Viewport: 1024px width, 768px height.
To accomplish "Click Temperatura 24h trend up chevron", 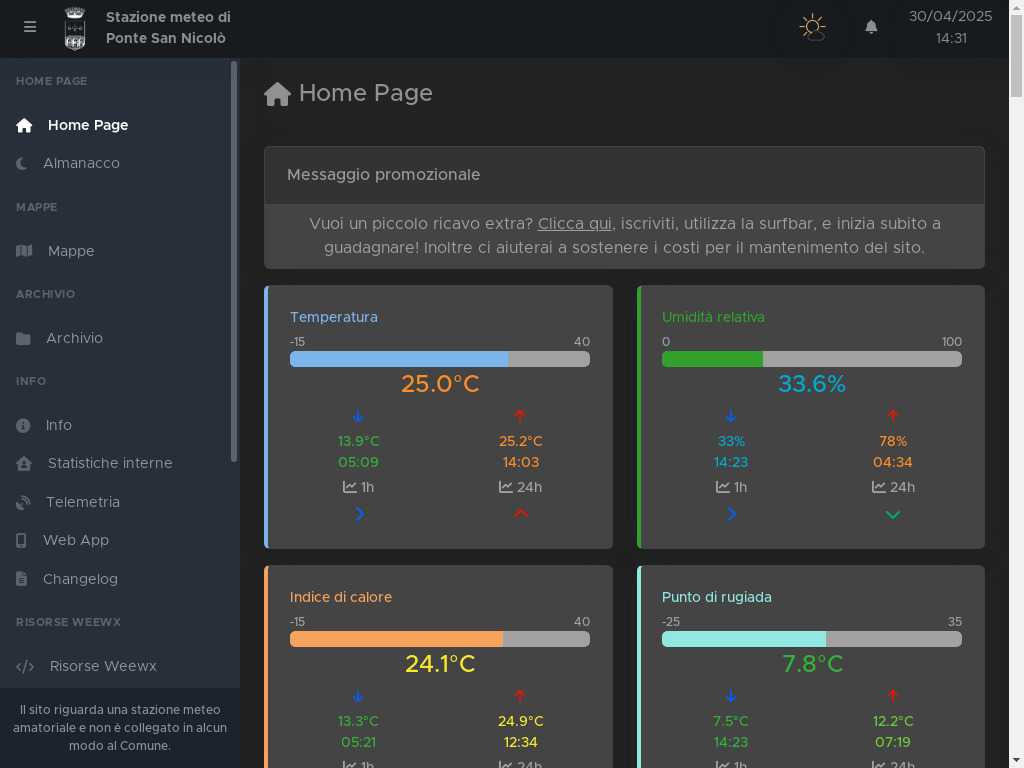I will (520, 513).
